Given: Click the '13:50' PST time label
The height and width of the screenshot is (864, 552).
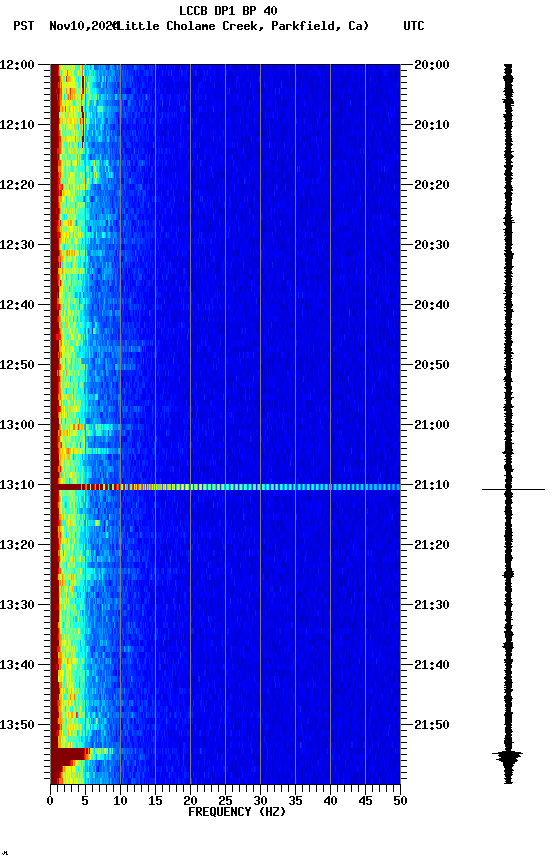Looking at the screenshot, I should [17, 726].
